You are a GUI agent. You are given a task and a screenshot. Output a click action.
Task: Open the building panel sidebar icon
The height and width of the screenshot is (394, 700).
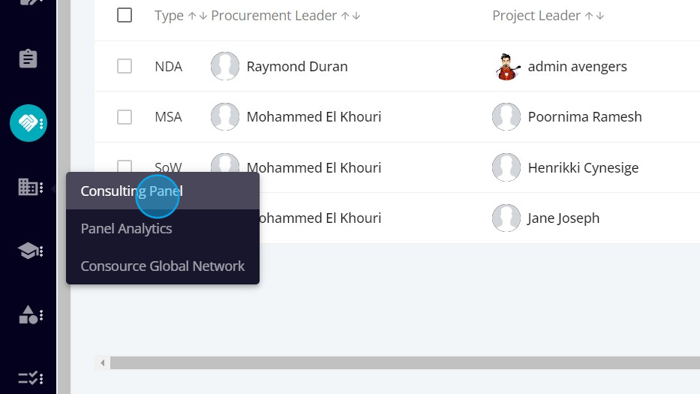click(x=30, y=187)
